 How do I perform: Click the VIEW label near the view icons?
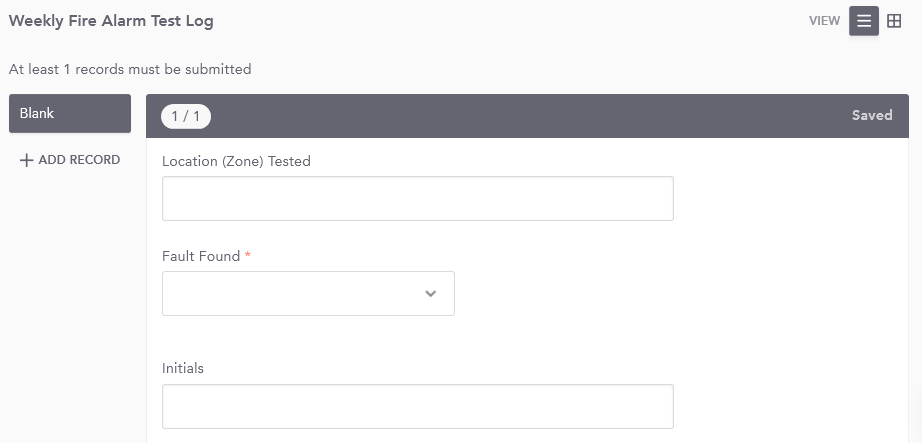point(824,21)
